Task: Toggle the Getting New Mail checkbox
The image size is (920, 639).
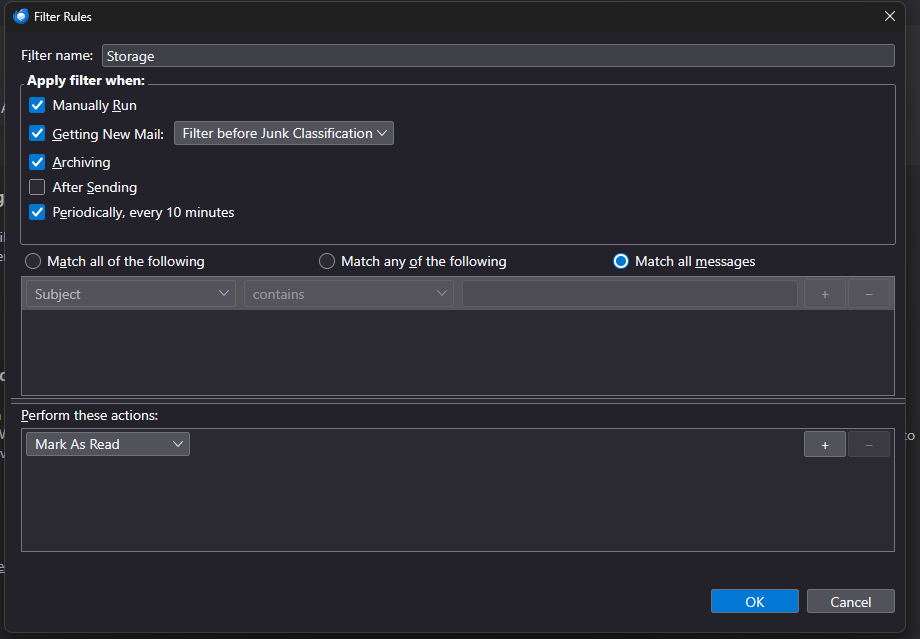Action: (x=37, y=133)
